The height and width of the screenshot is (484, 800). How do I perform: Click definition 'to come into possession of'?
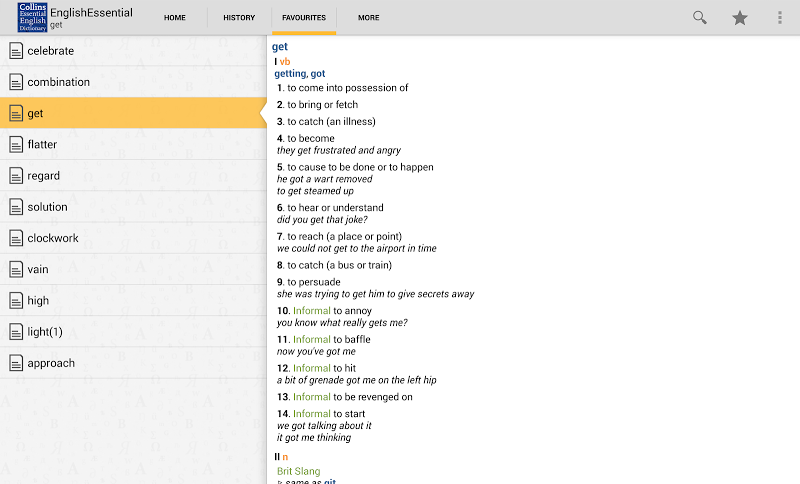tap(347, 88)
